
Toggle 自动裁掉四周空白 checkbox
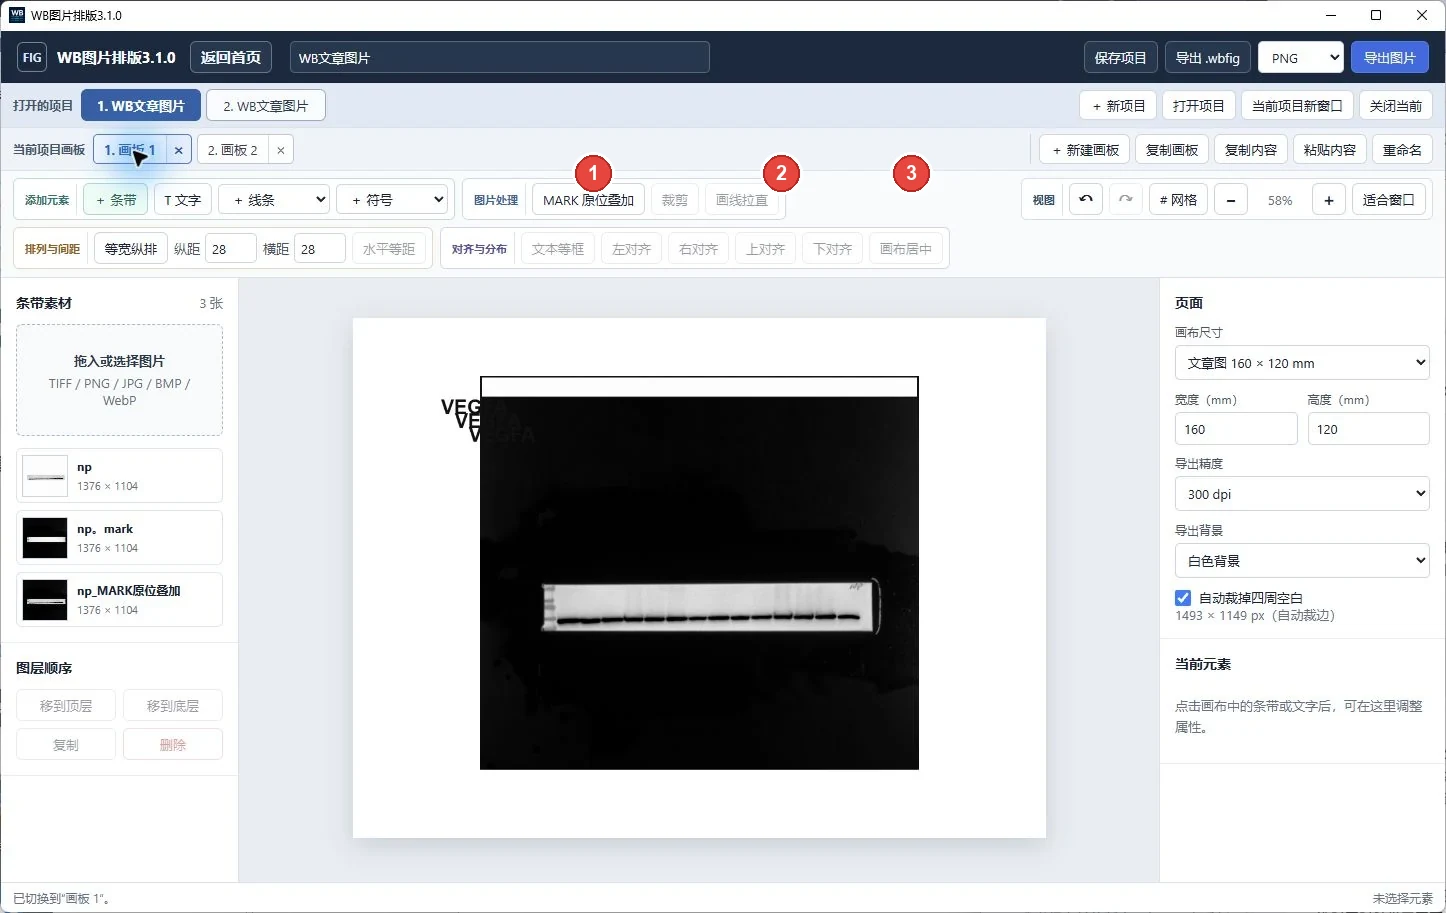coord(1183,598)
